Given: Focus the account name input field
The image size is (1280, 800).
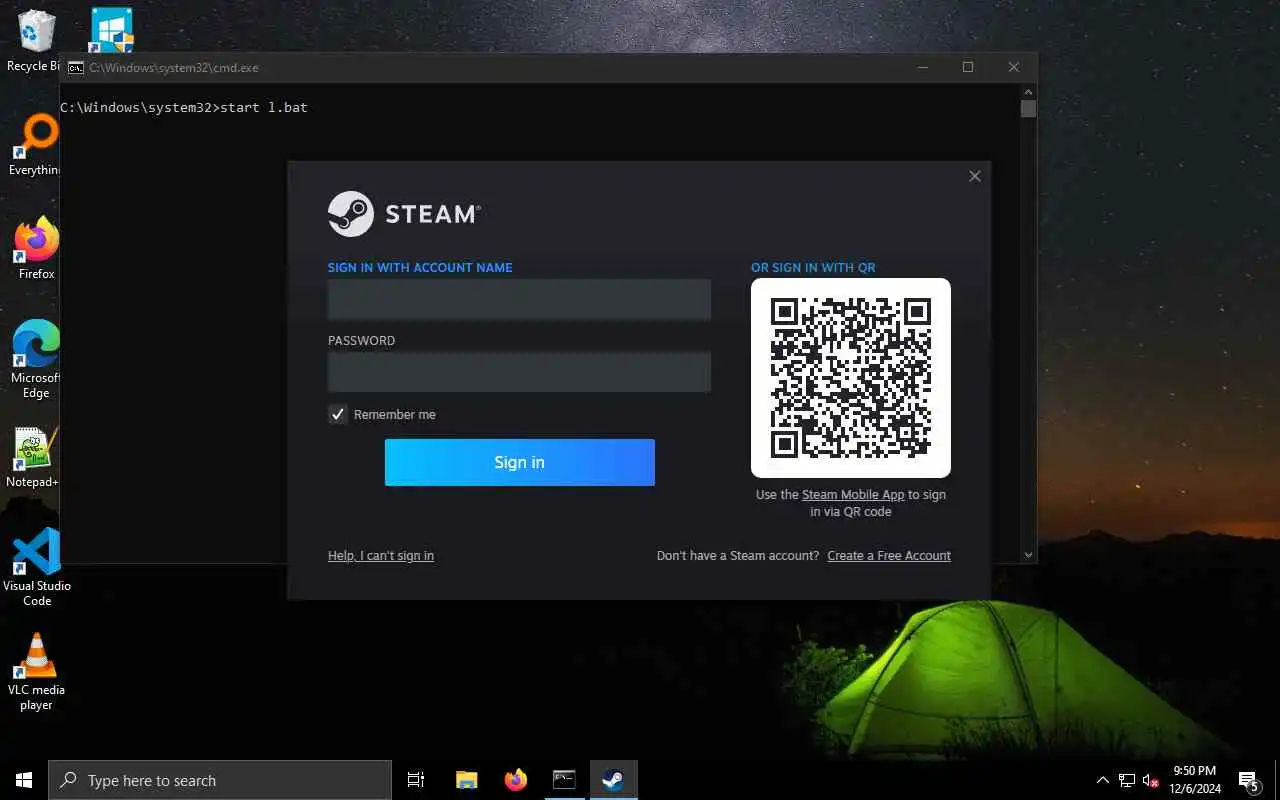Looking at the screenshot, I should (x=519, y=300).
